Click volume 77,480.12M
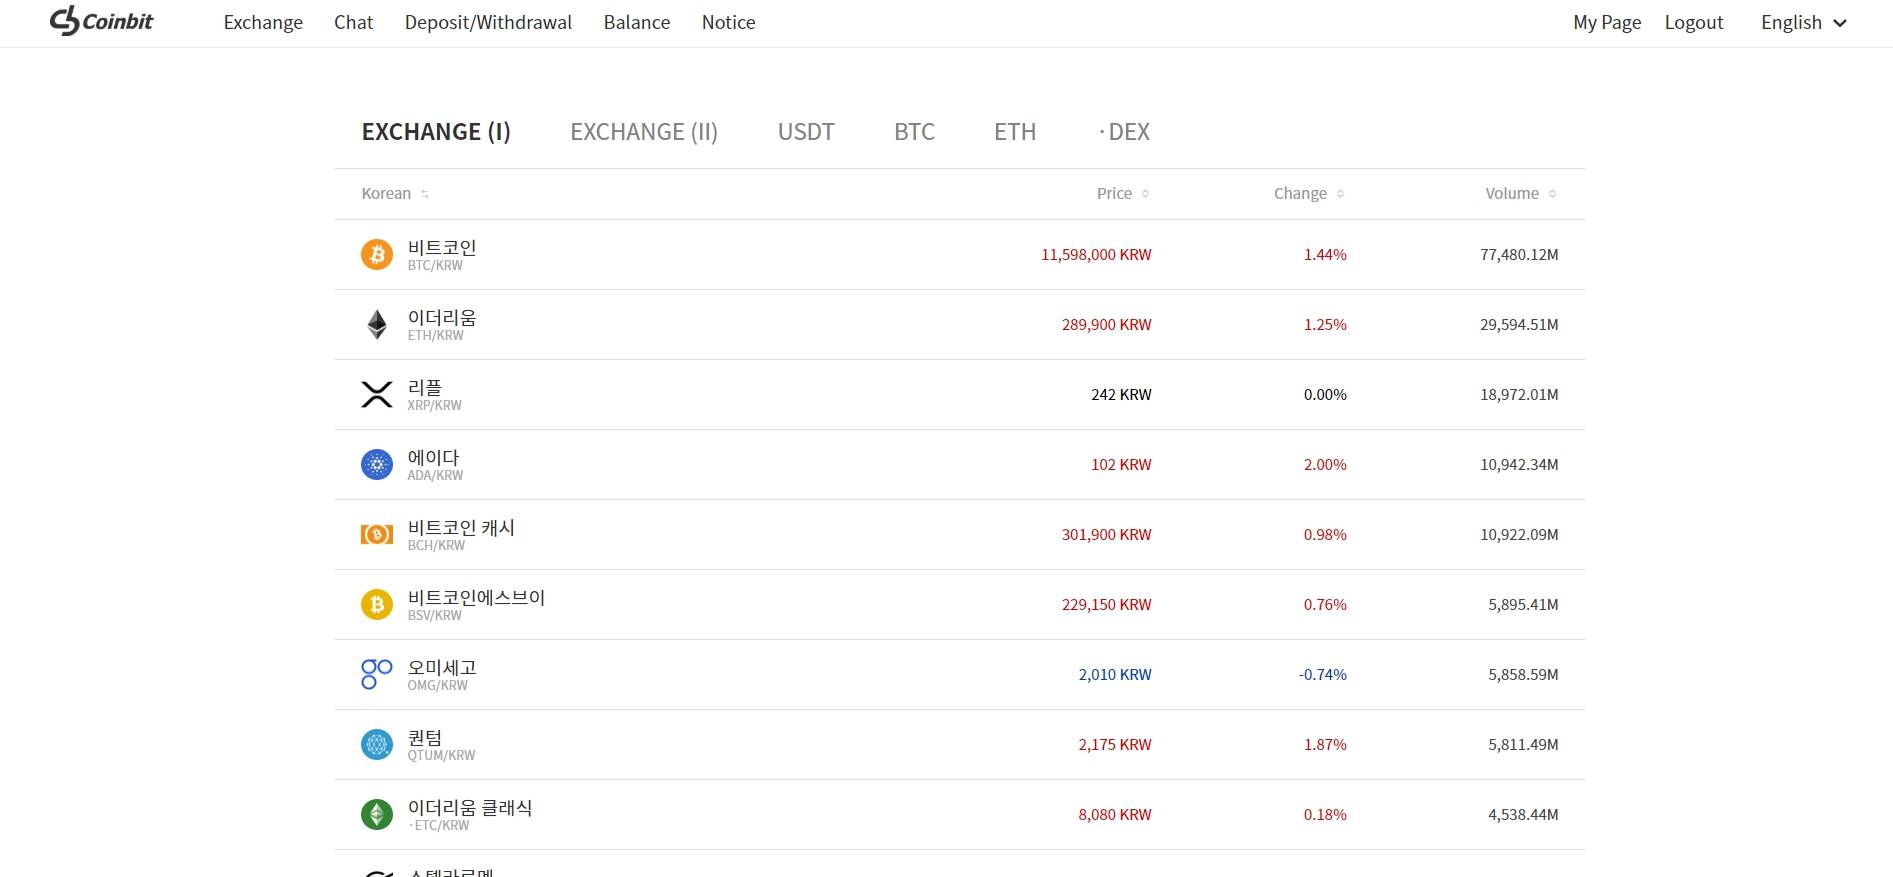 coord(1519,255)
